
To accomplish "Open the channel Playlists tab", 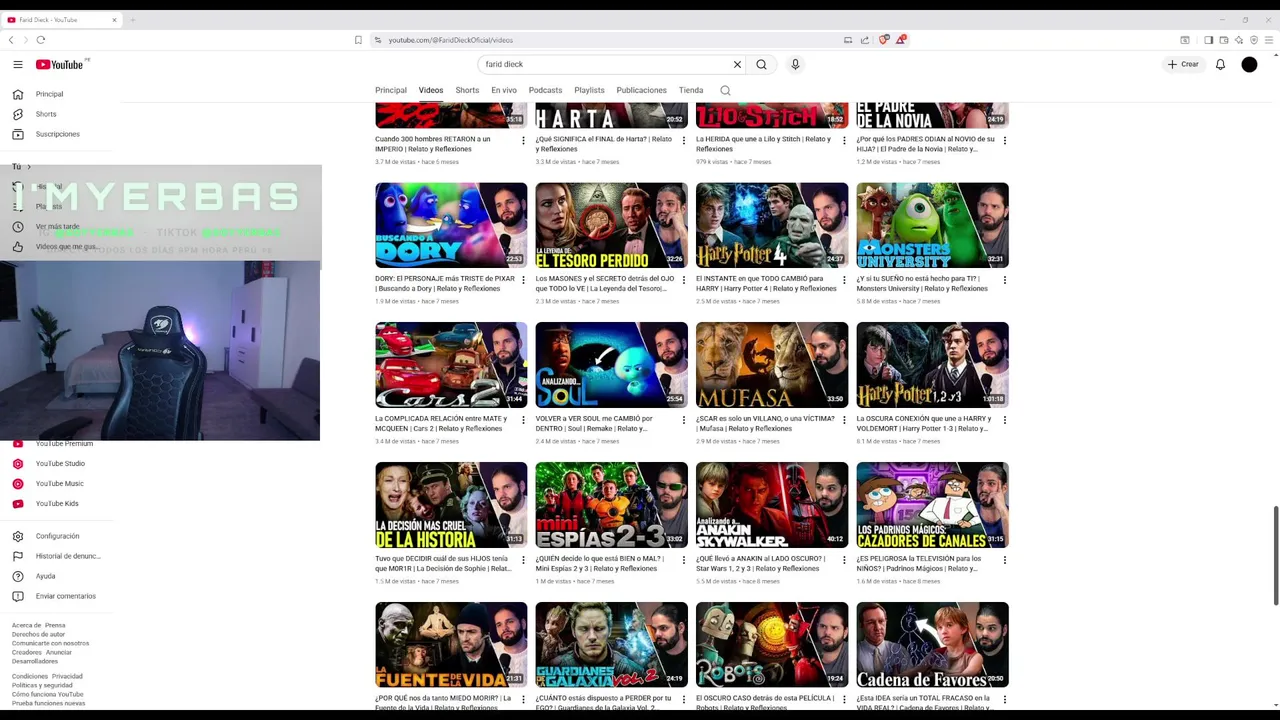I will (589, 90).
